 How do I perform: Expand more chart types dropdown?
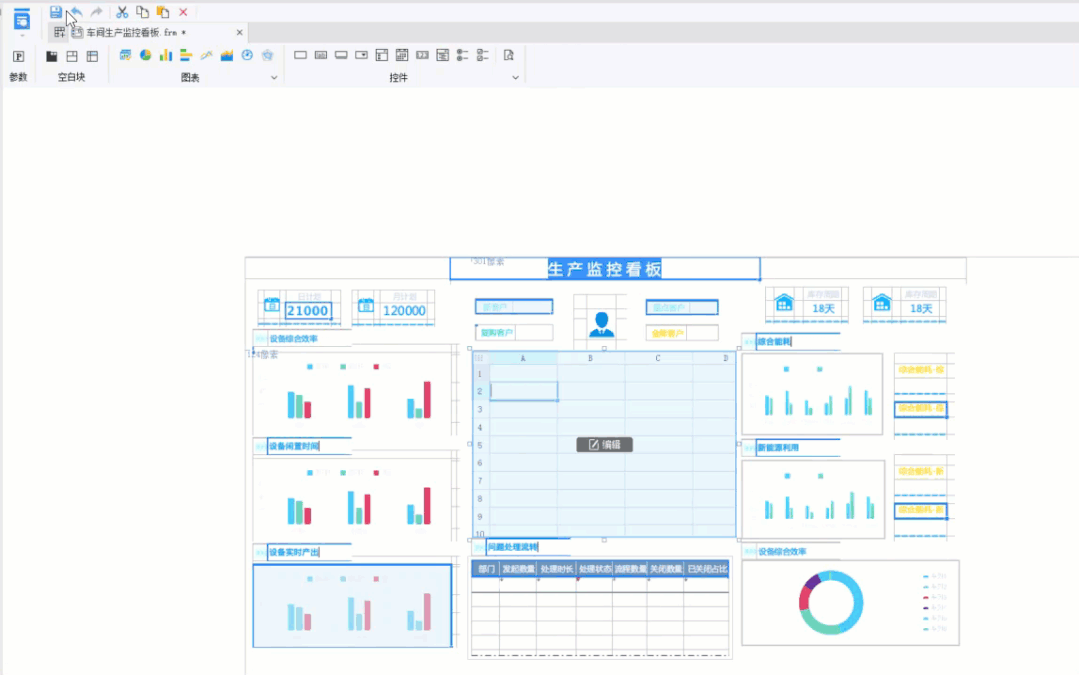click(x=274, y=78)
